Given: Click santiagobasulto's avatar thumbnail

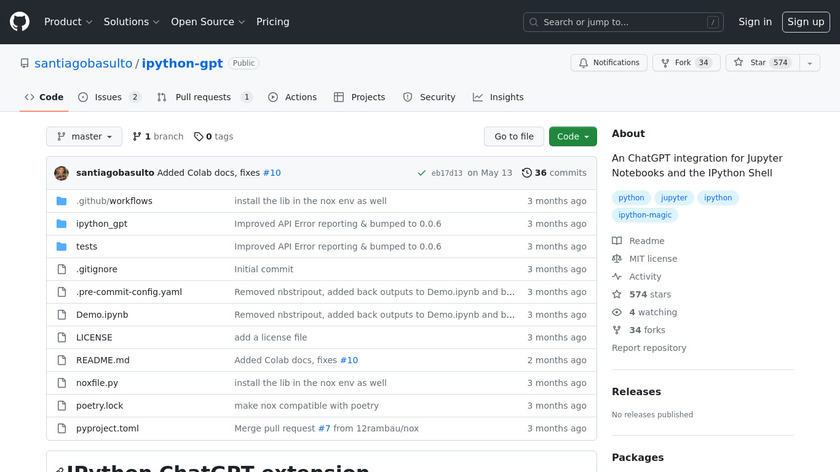Looking at the screenshot, I should coord(62,173).
